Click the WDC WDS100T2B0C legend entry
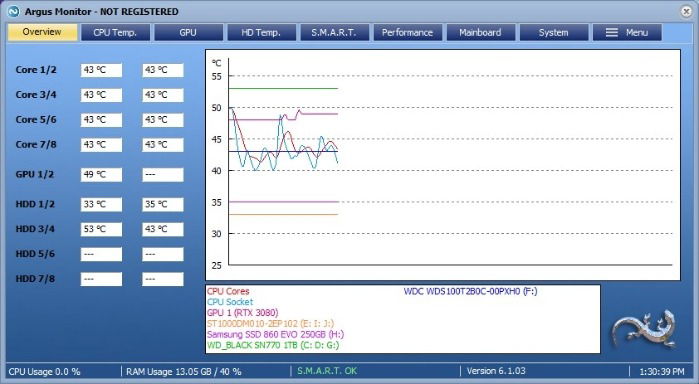The width and height of the screenshot is (699, 384). 470,291
